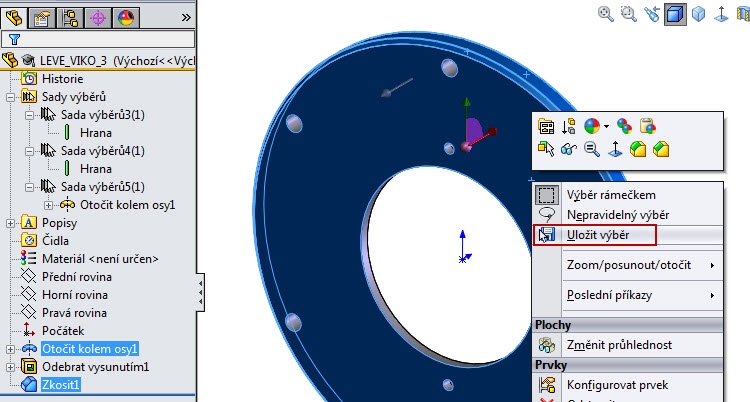This screenshot has width=750, height=402.
Task: Click the Previous View icon
Action: point(652,14)
